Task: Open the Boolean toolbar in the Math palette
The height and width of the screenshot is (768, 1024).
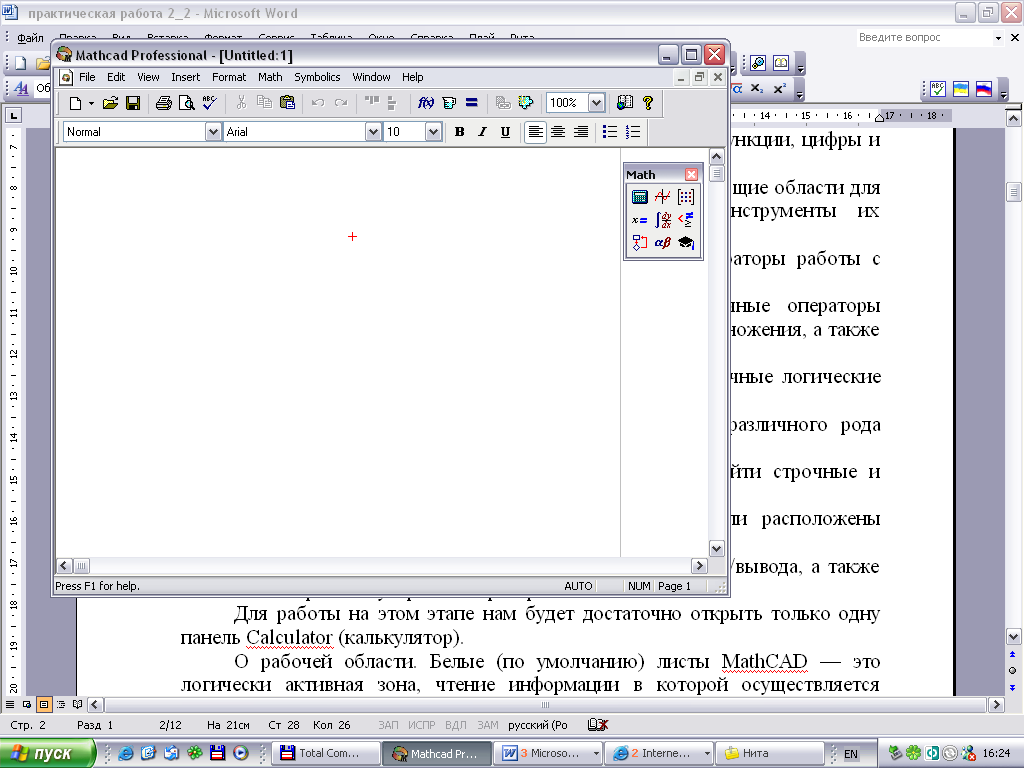Action: point(685,220)
